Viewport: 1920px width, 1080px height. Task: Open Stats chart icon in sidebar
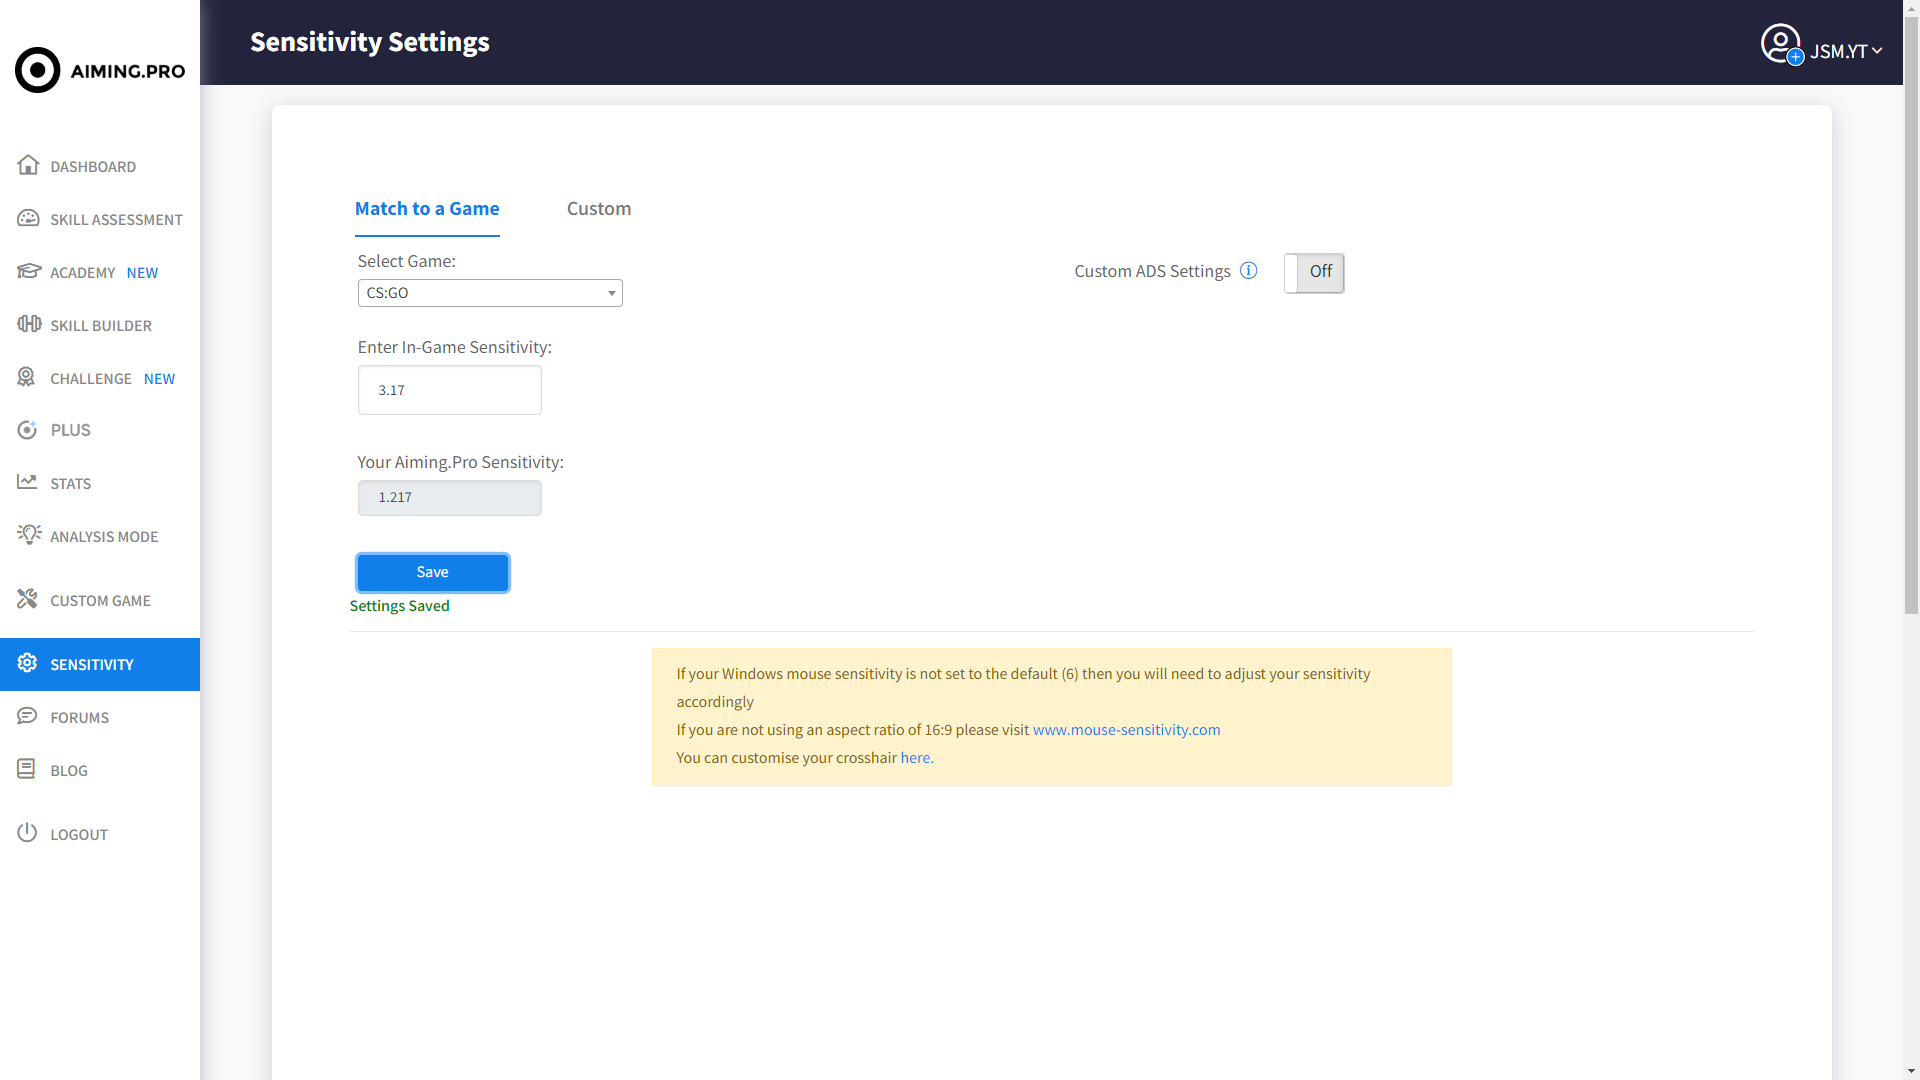27,482
